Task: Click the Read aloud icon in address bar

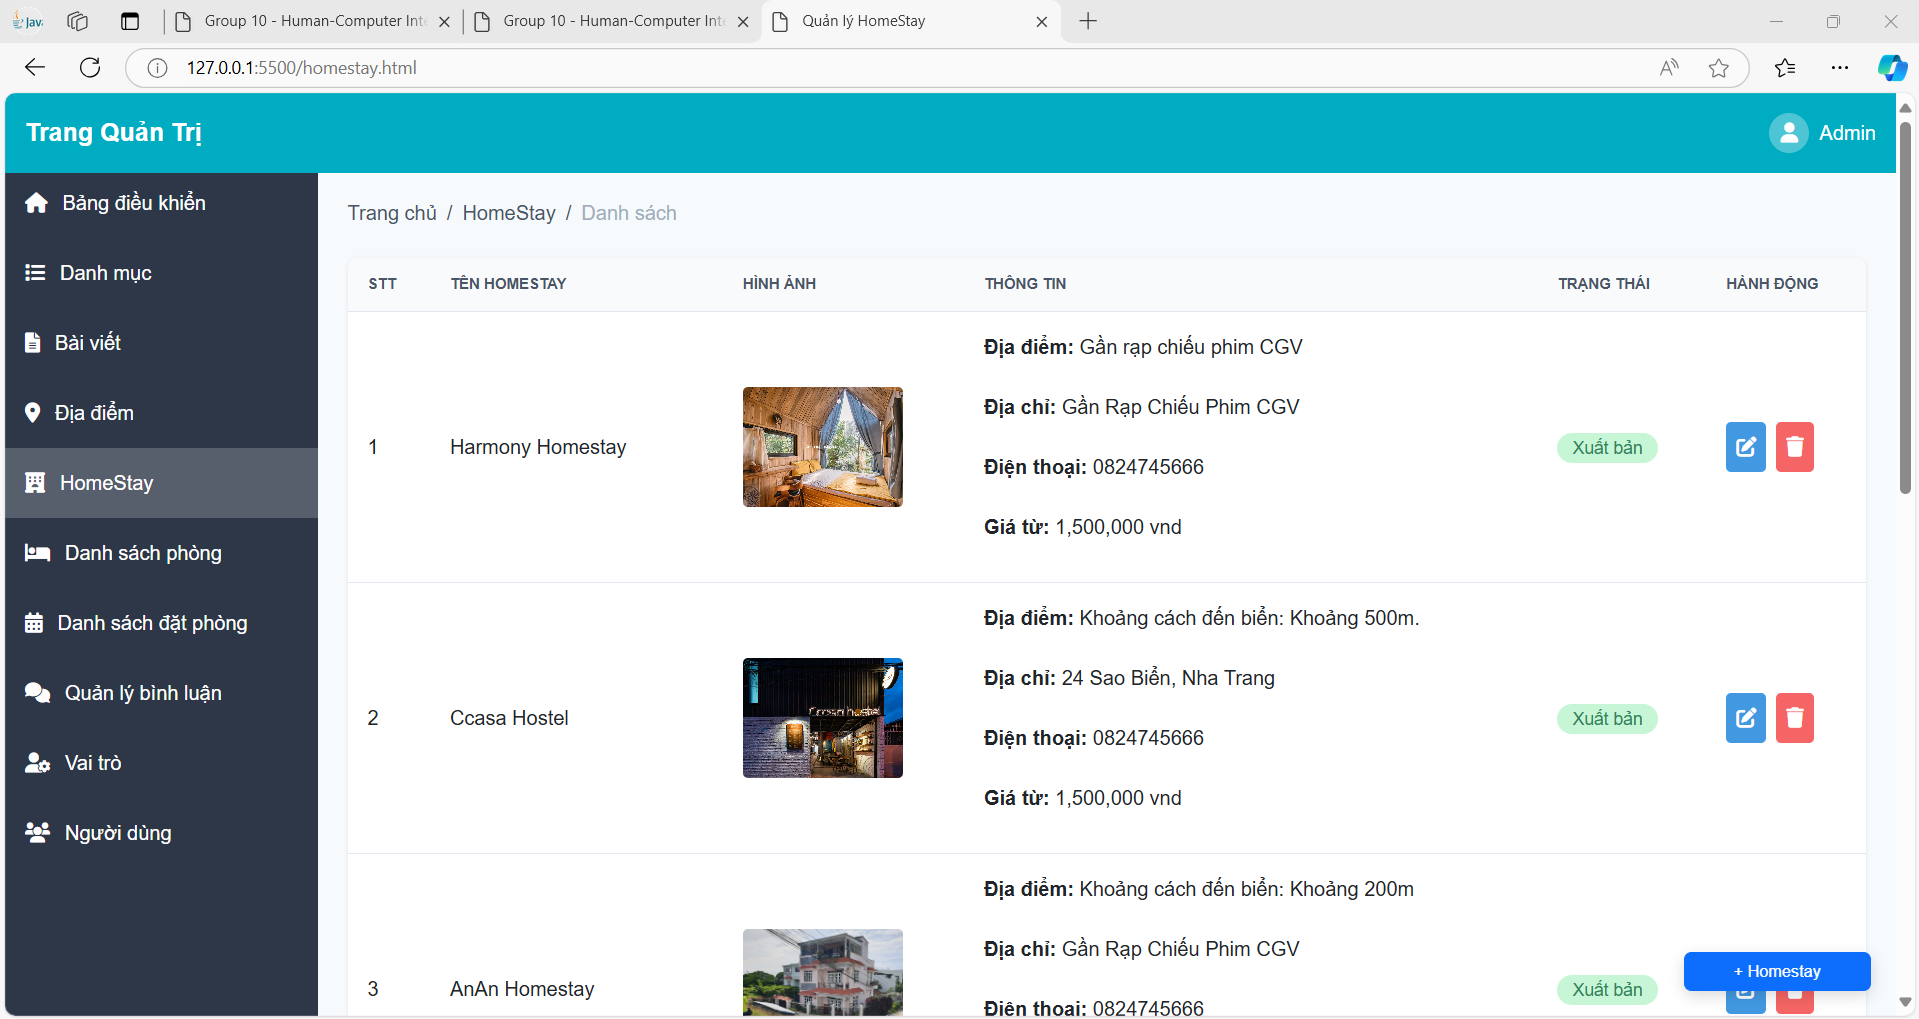Action: 1669,68
